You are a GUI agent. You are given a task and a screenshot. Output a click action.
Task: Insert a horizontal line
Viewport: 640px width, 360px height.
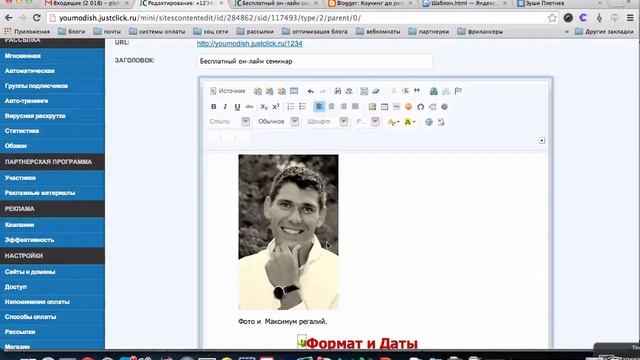[396, 107]
